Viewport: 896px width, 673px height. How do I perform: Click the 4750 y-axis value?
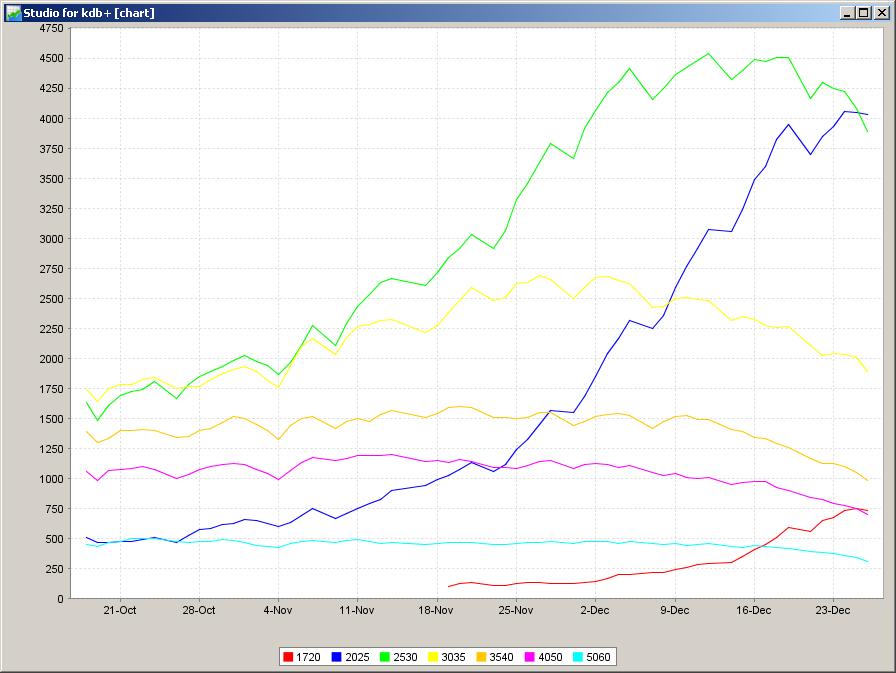tap(51, 29)
